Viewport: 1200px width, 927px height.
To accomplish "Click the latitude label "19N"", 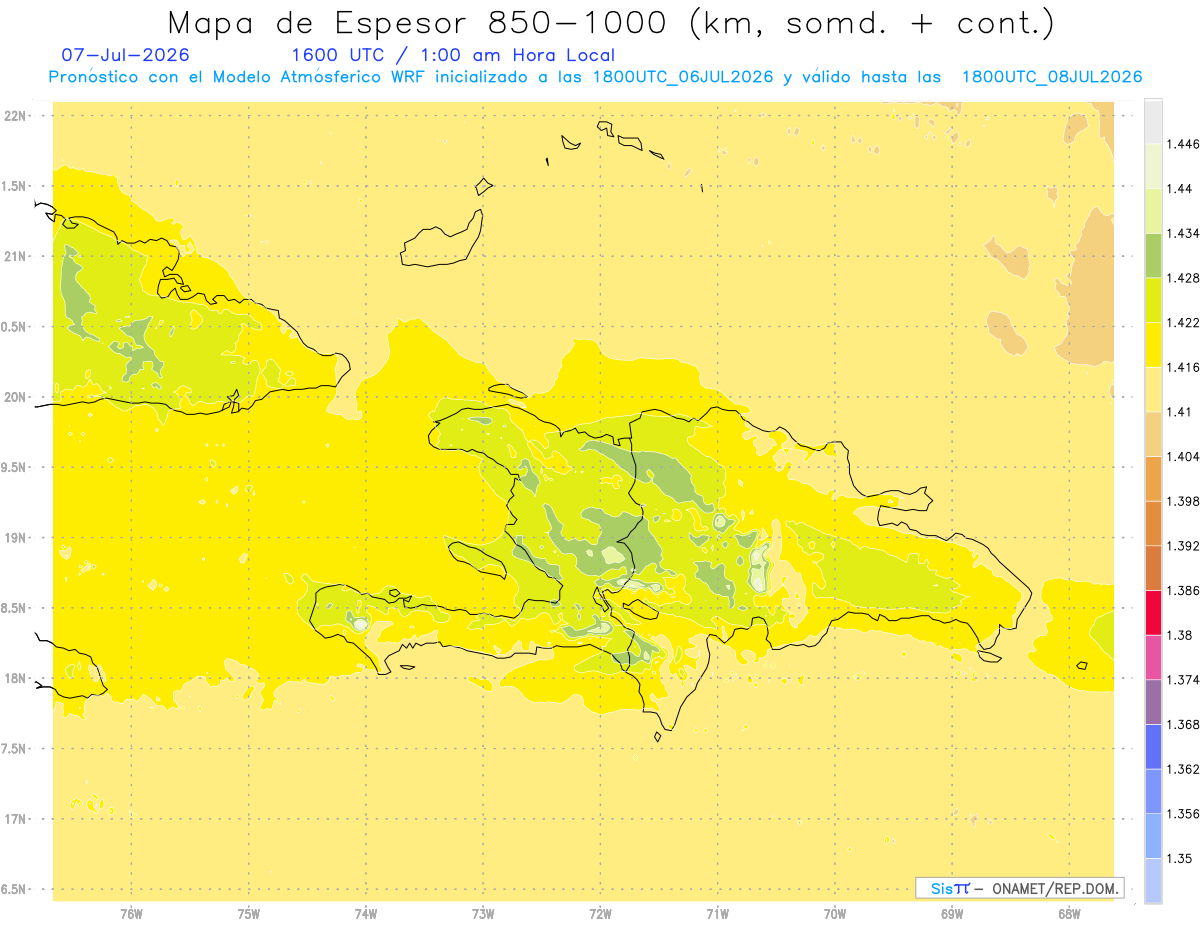I will [16, 538].
